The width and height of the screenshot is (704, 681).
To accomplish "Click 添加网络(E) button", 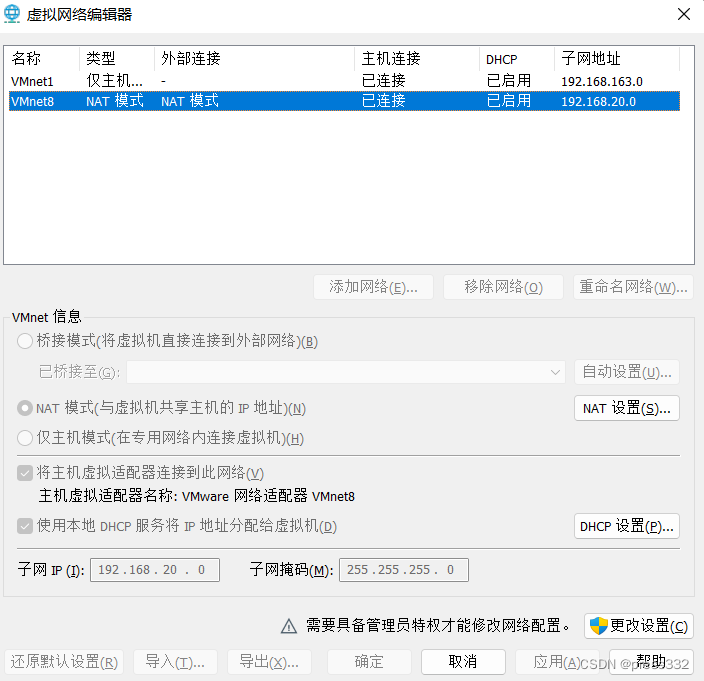I will pyautogui.click(x=374, y=287).
